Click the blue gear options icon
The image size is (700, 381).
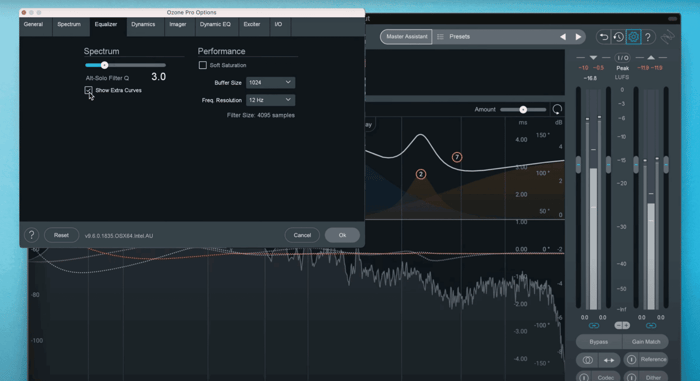633,37
